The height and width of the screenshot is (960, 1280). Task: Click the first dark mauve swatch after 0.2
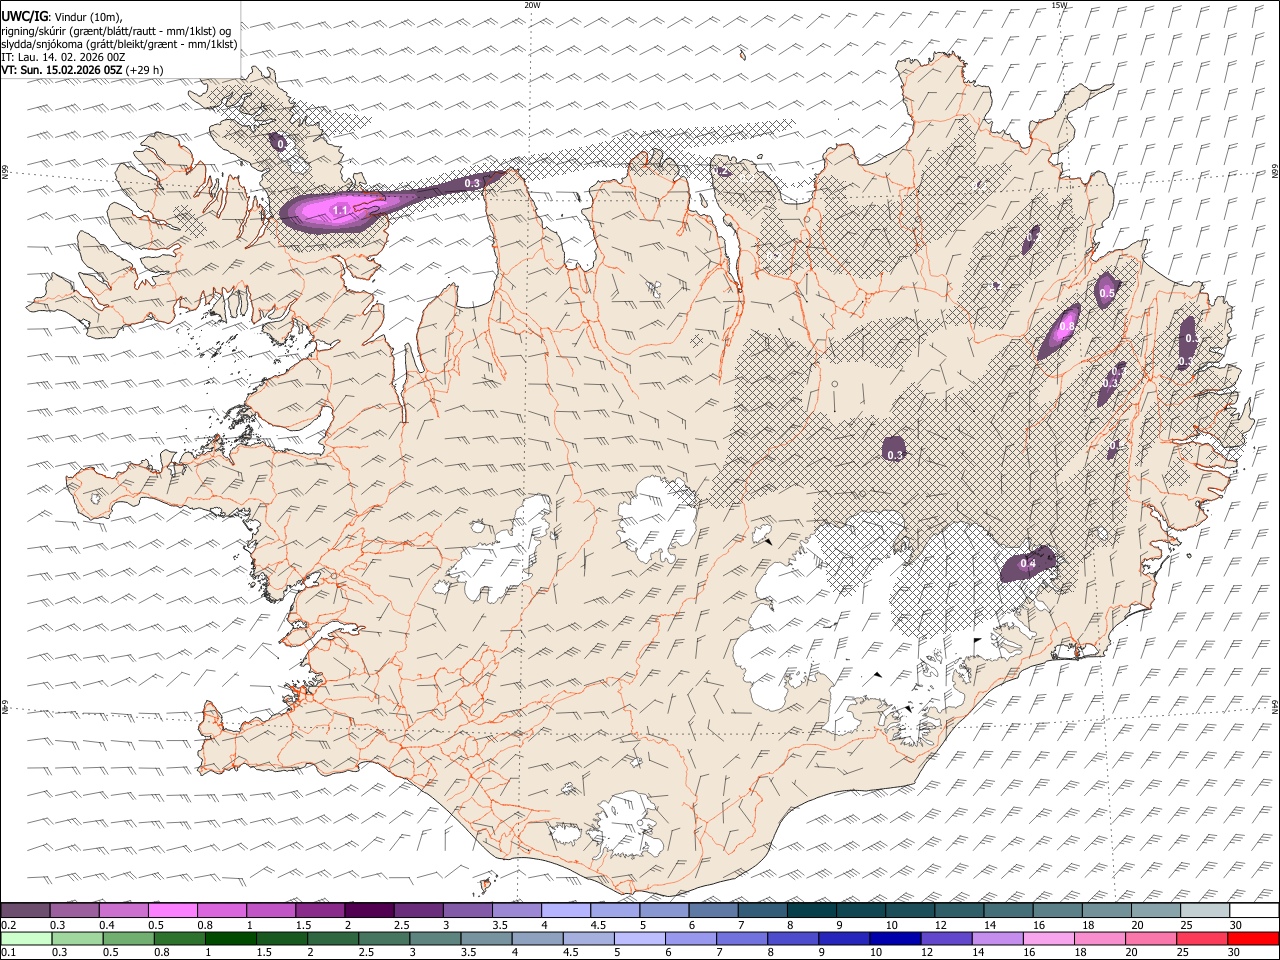(x=25, y=911)
